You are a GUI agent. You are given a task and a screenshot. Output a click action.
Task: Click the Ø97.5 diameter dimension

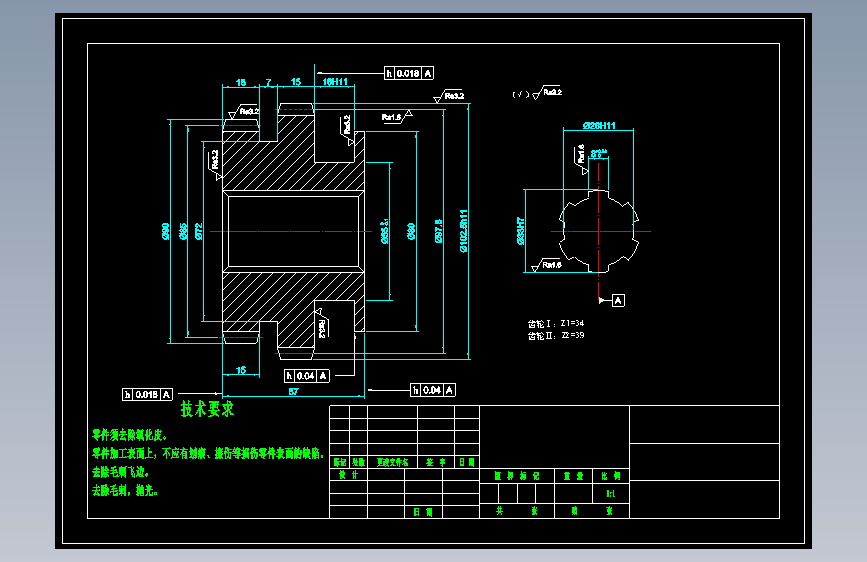[438, 231]
